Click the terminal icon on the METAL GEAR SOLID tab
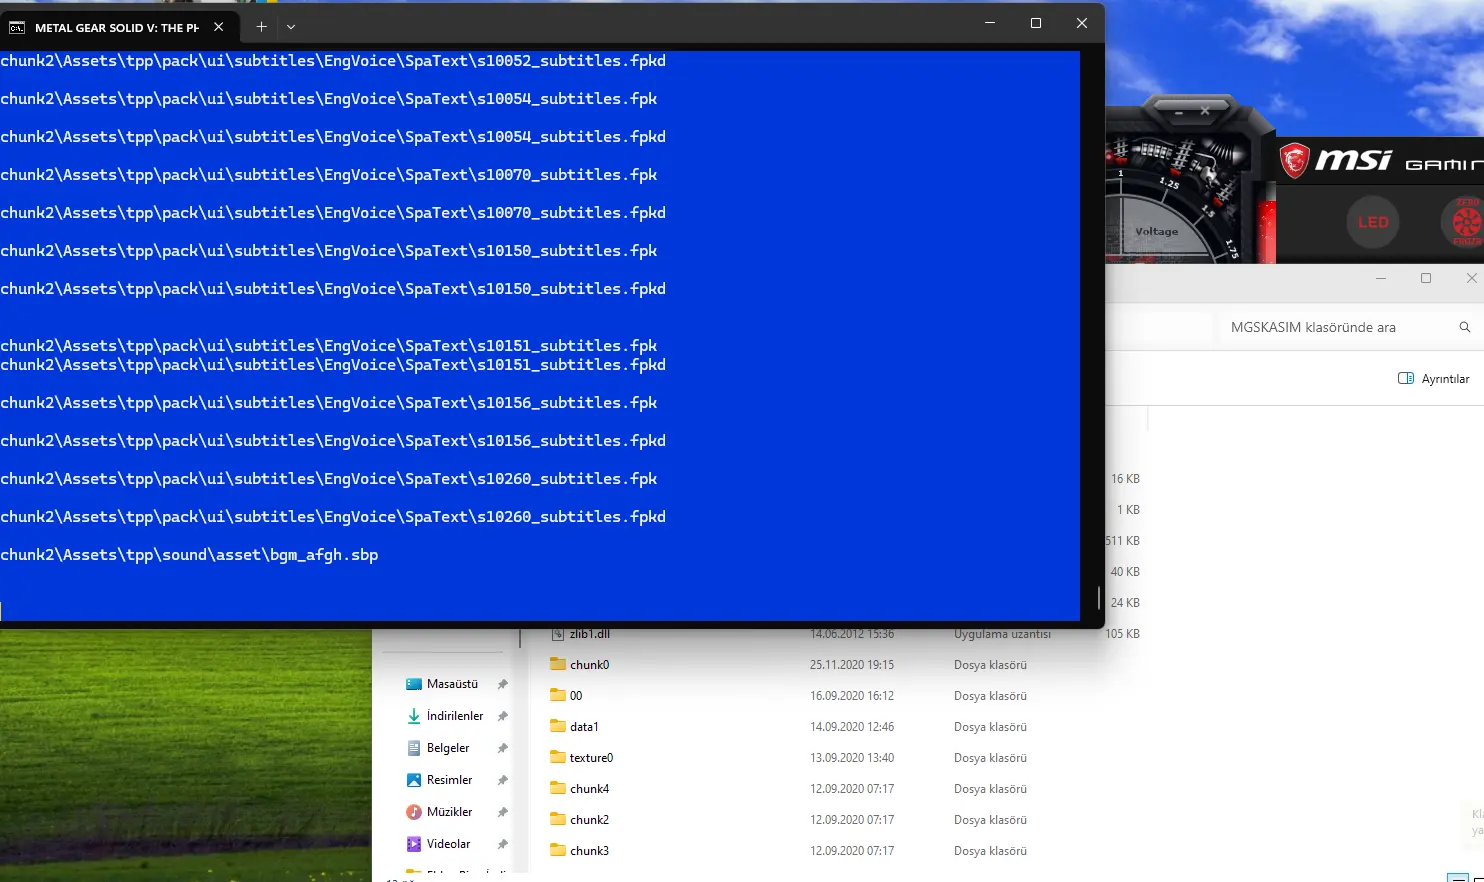 [17, 27]
